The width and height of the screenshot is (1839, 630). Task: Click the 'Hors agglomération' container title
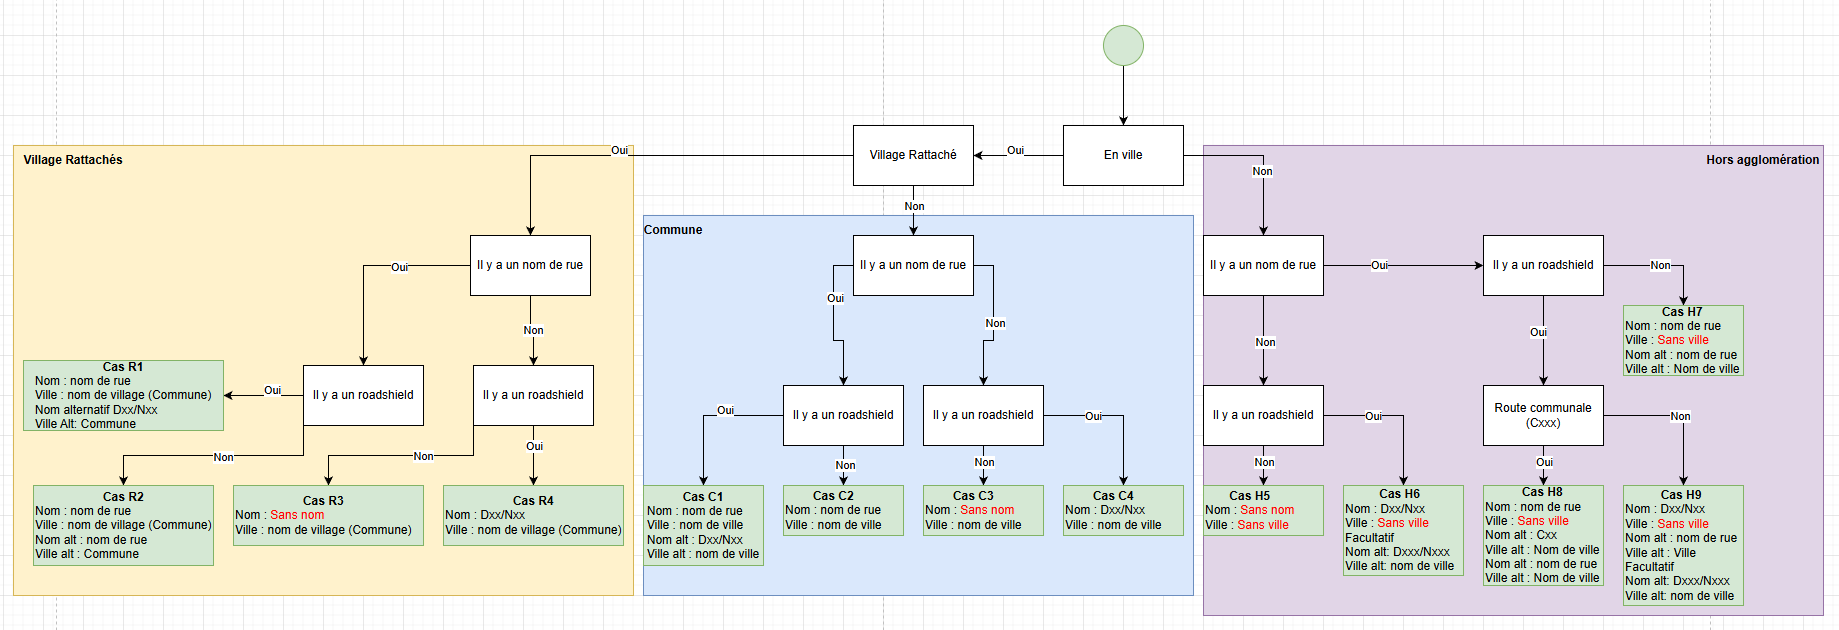(x=1762, y=160)
